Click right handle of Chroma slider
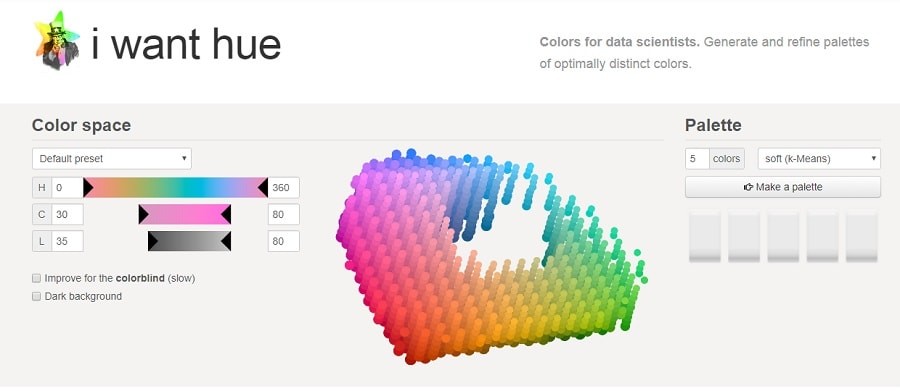 (226, 214)
